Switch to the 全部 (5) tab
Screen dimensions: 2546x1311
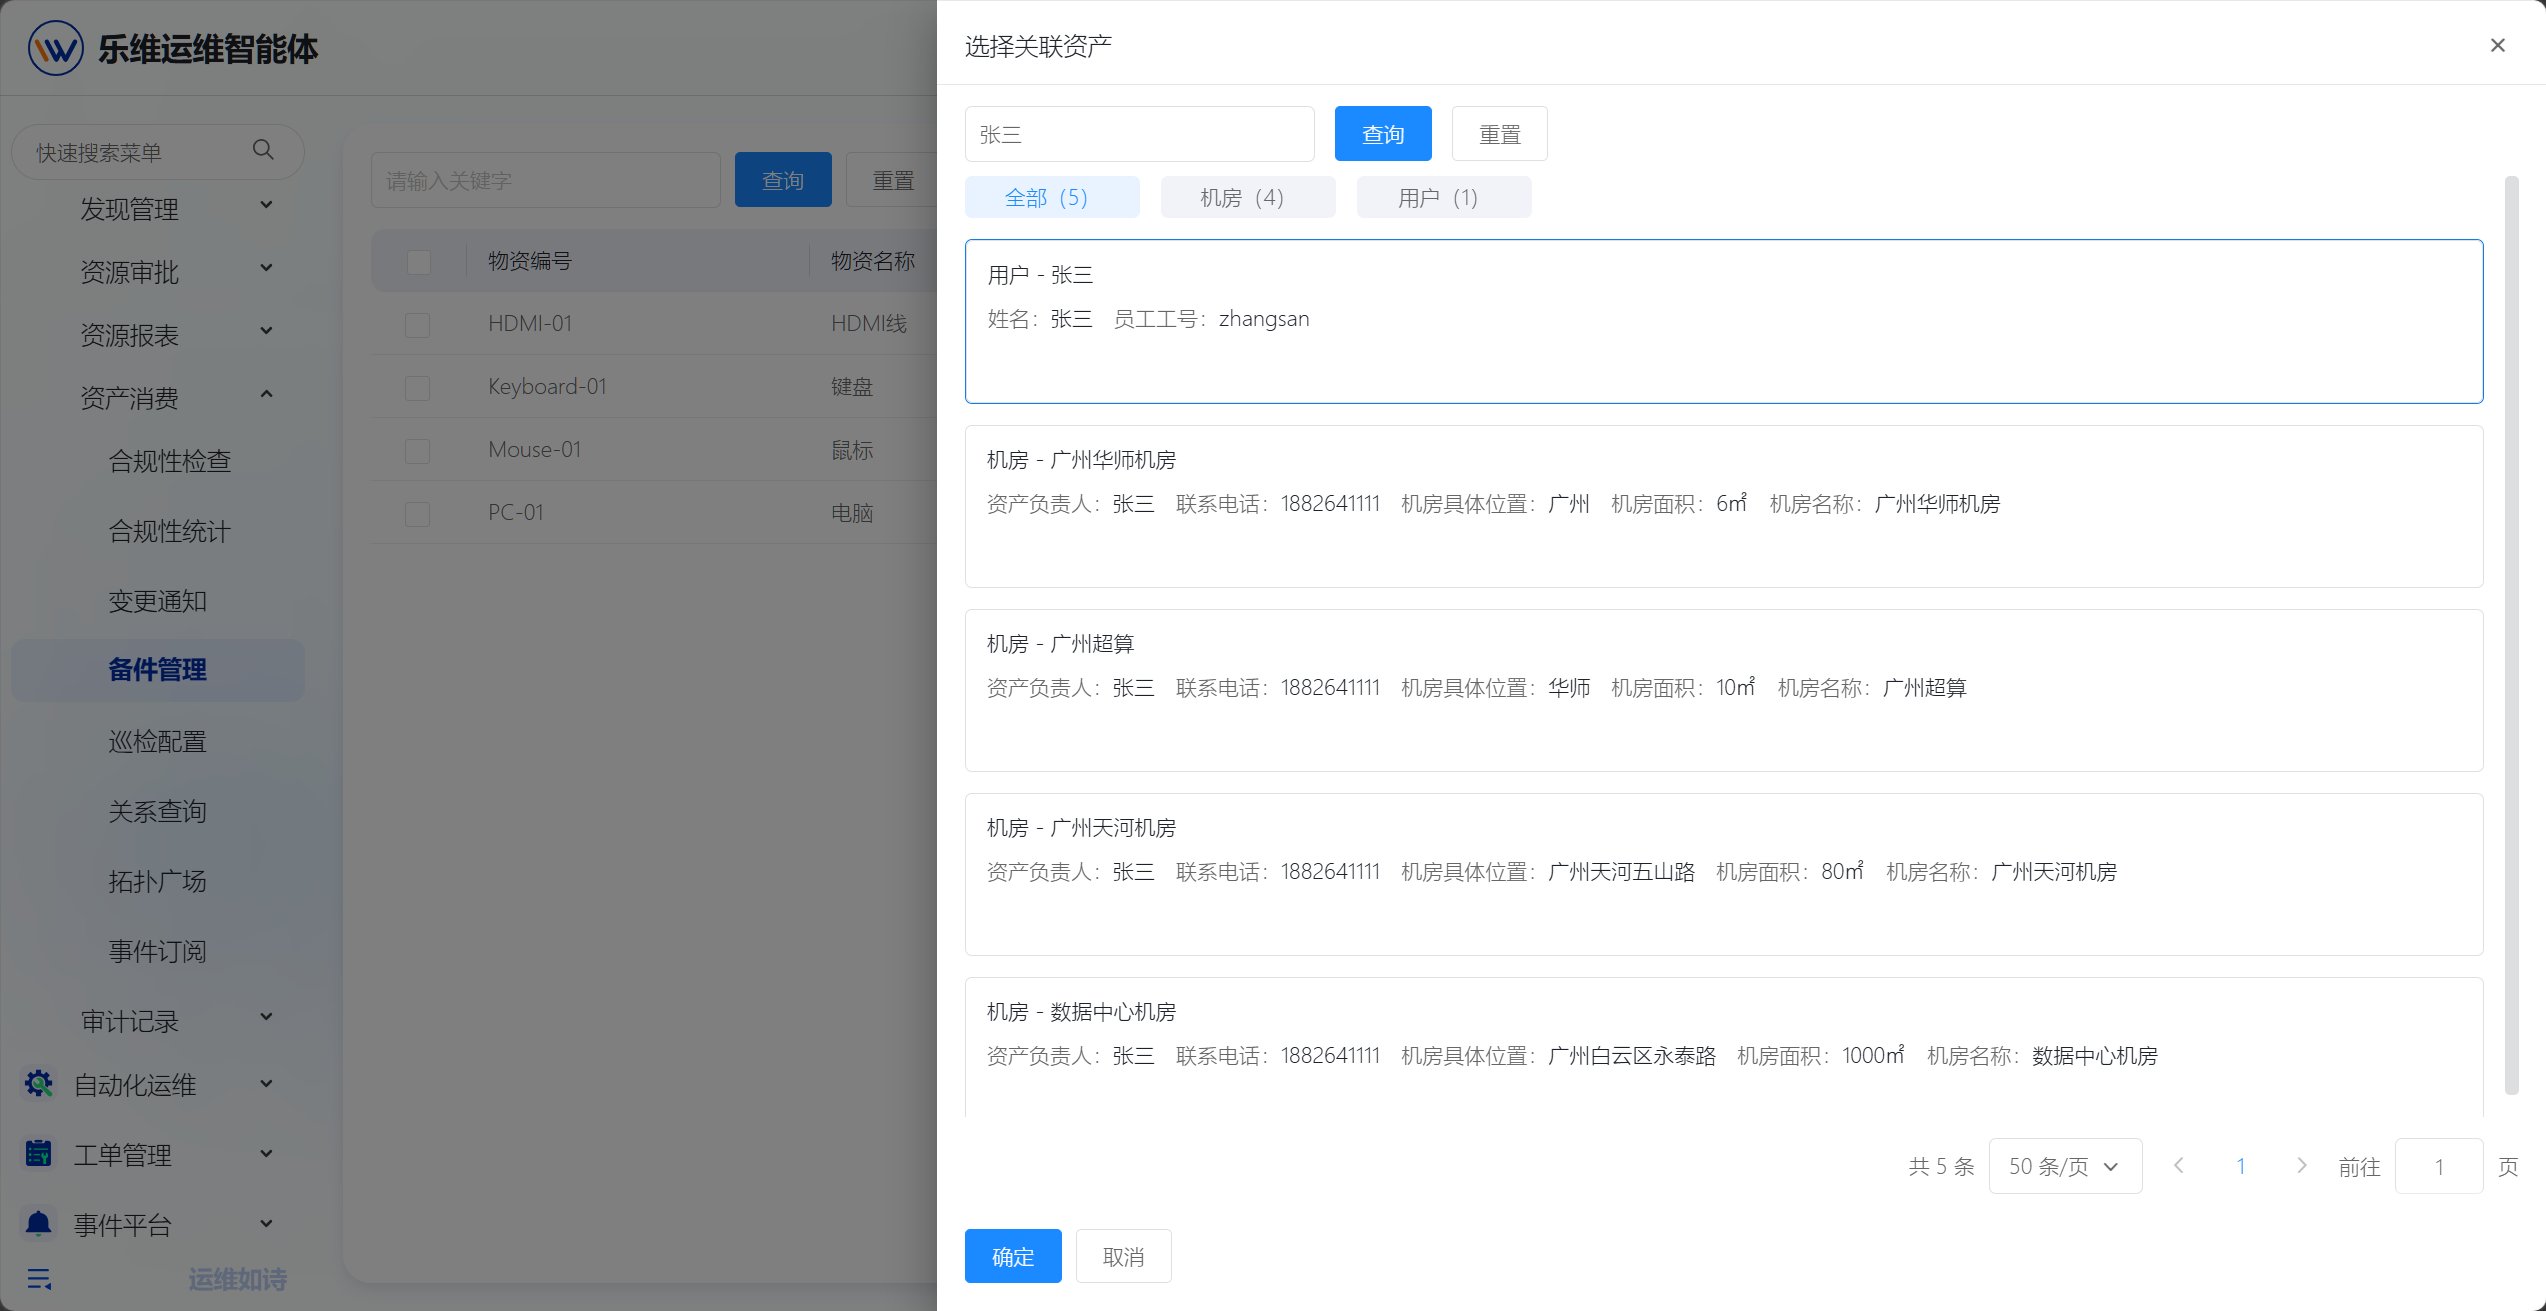(1052, 197)
